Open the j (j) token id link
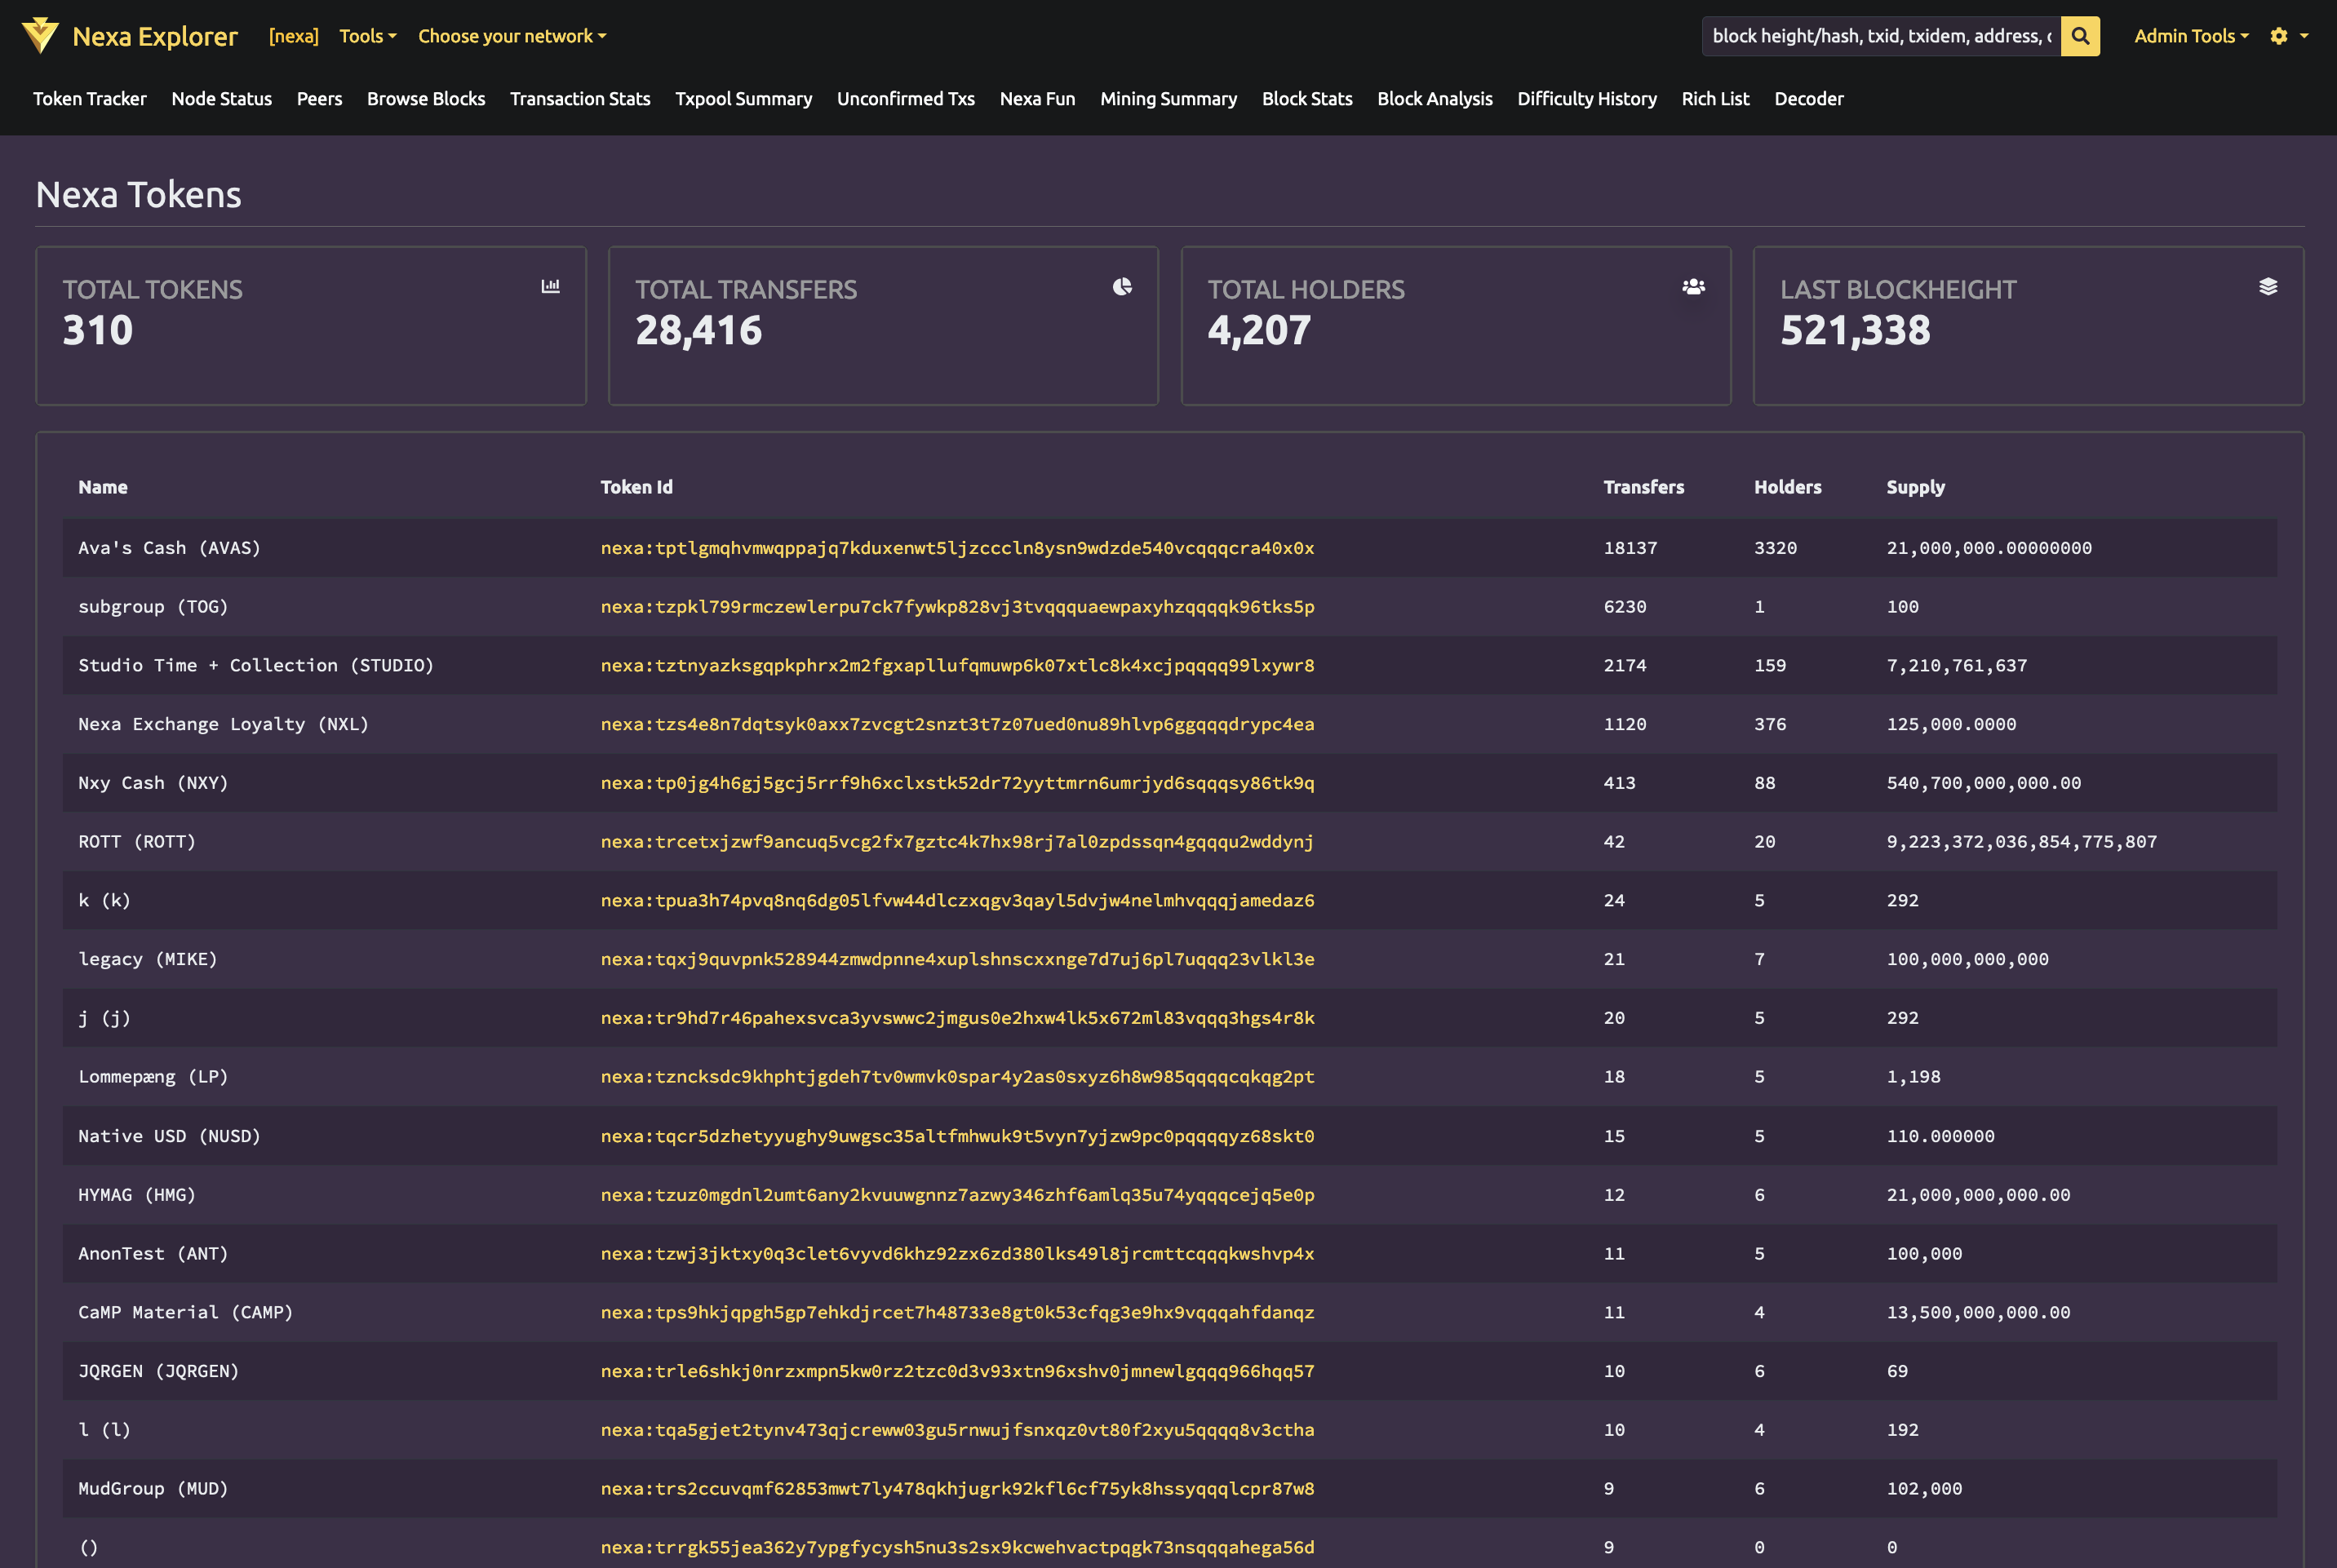Image resolution: width=2337 pixels, height=1568 pixels. click(957, 1018)
